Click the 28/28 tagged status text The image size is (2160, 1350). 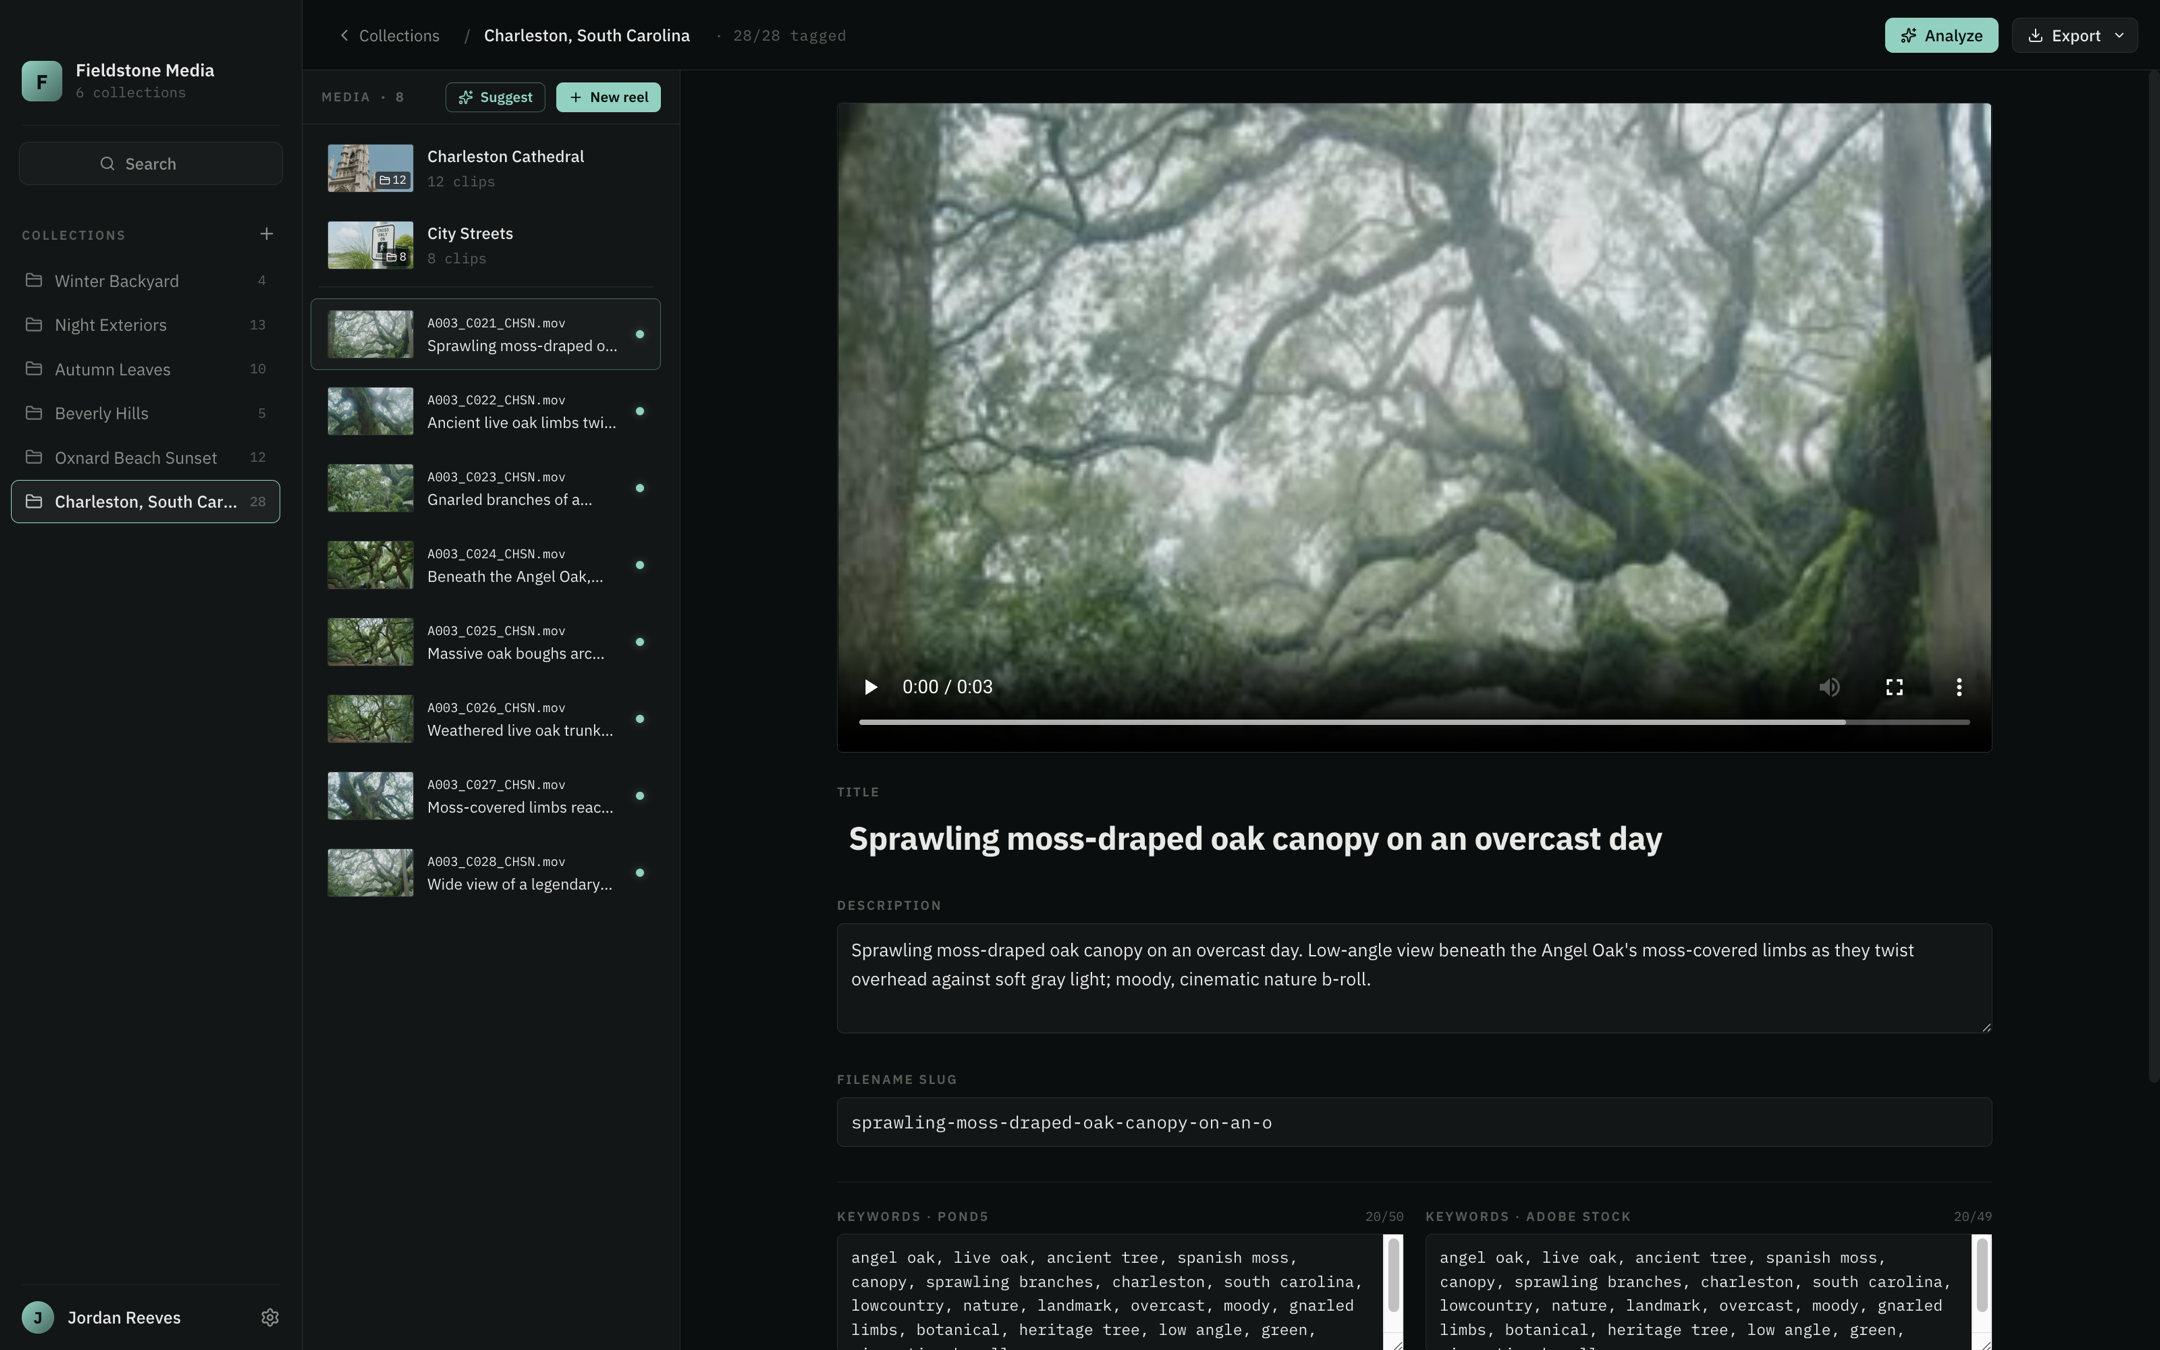tap(789, 36)
